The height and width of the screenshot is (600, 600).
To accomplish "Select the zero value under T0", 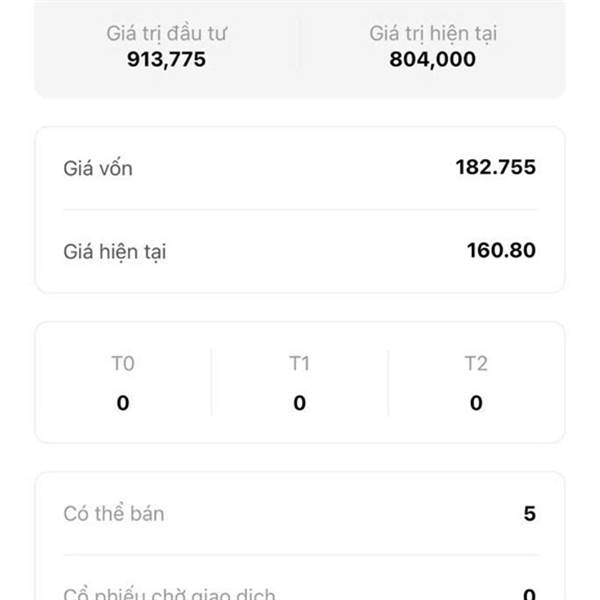I will pos(123,403).
